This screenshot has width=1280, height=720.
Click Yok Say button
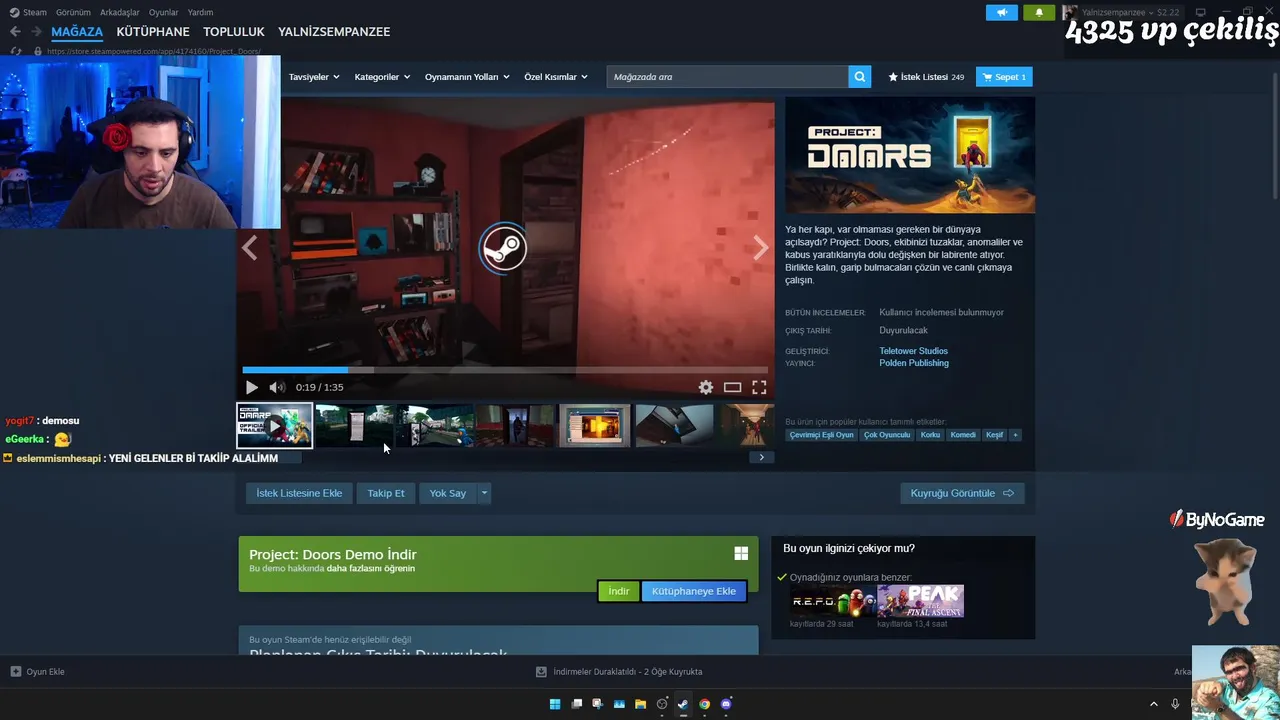pyautogui.click(x=448, y=493)
